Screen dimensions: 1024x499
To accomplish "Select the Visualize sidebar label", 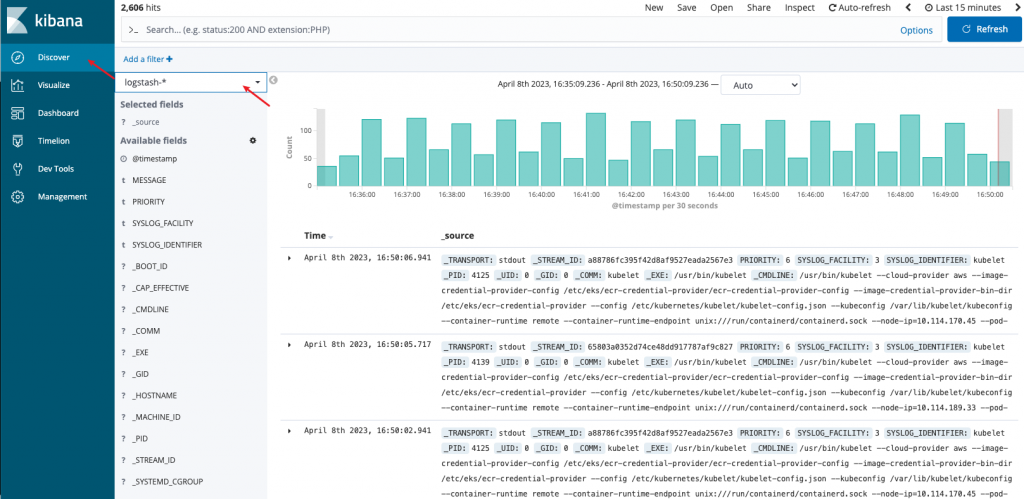I will [x=54, y=85].
